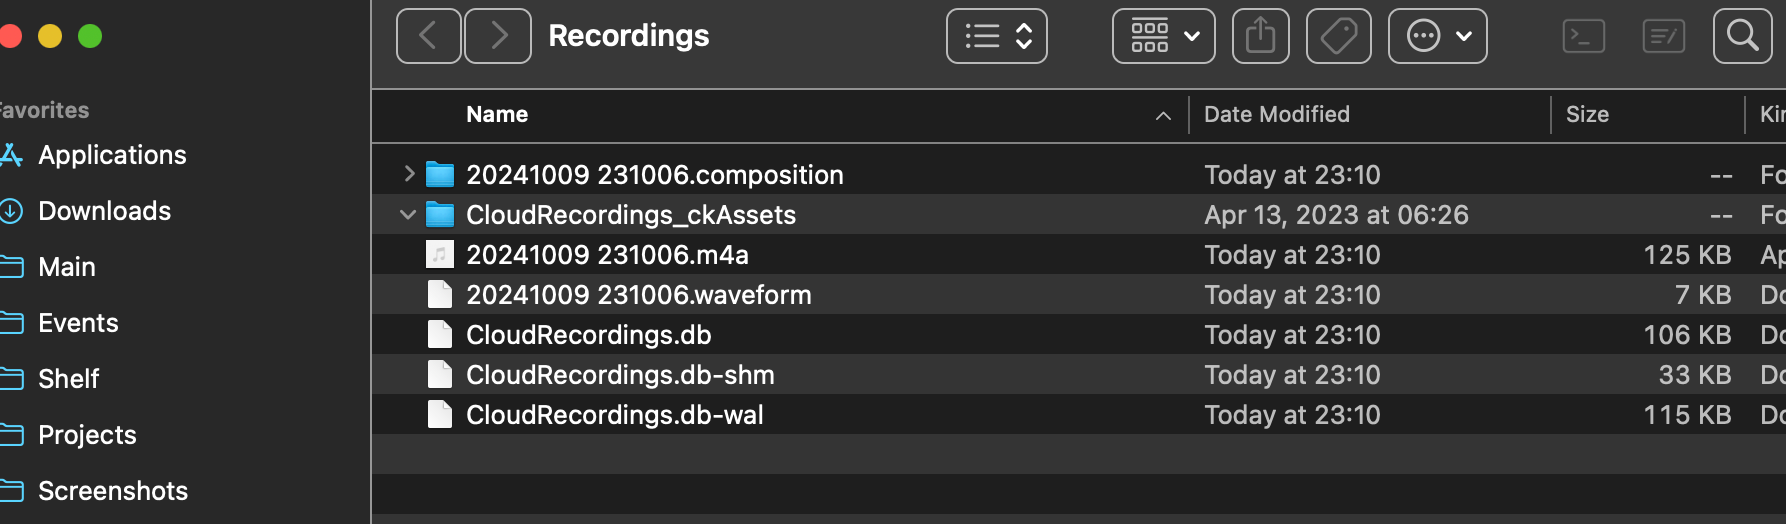Viewport: 1786px width, 524px height.
Task: Open the Screenshots sidebar folder
Action: coord(112,491)
